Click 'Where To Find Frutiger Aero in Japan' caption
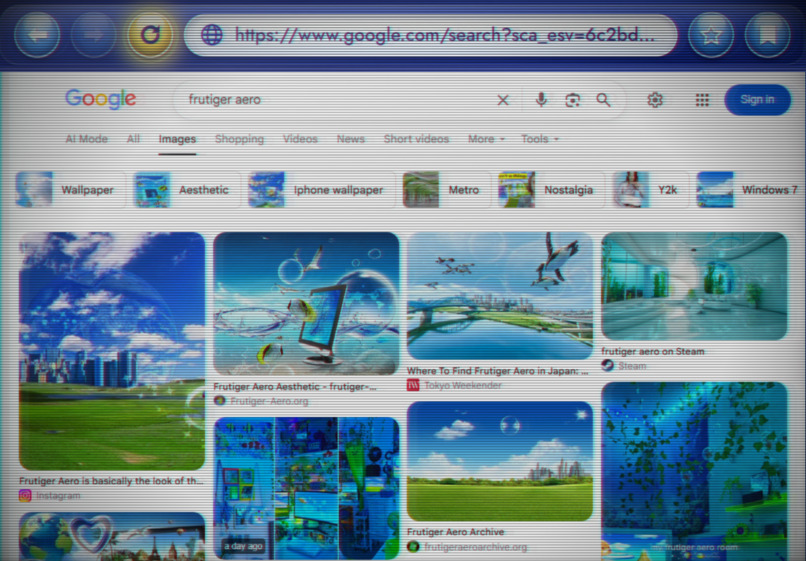Image resolution: width=806 pixels, height=561 pixels. point(497,371)
